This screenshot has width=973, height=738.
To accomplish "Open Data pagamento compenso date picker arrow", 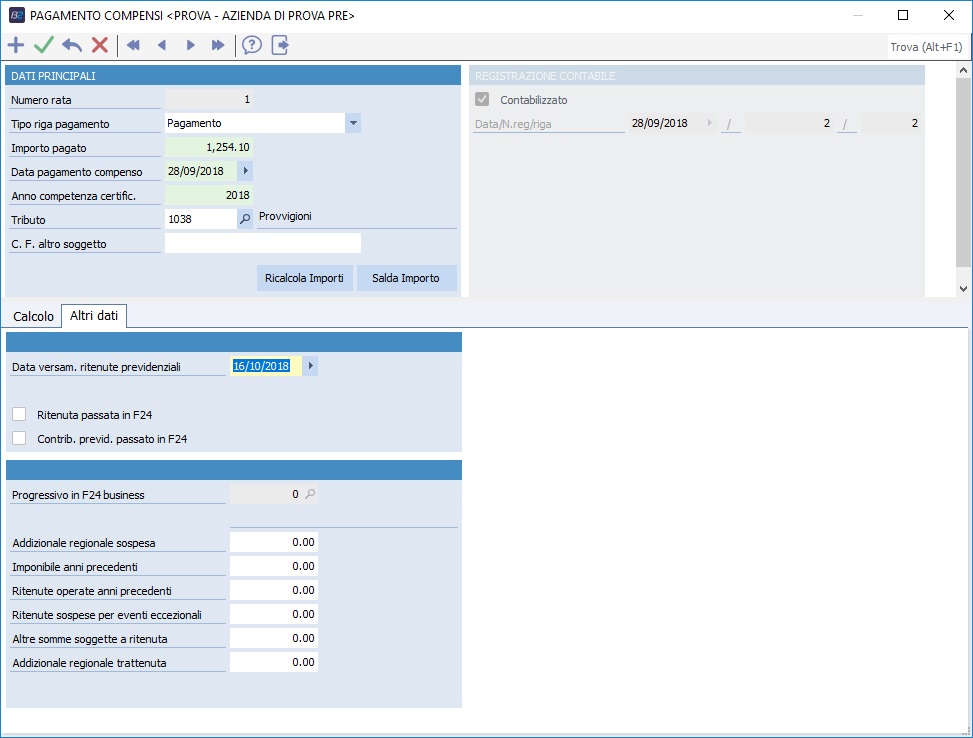I will [246, 171].
